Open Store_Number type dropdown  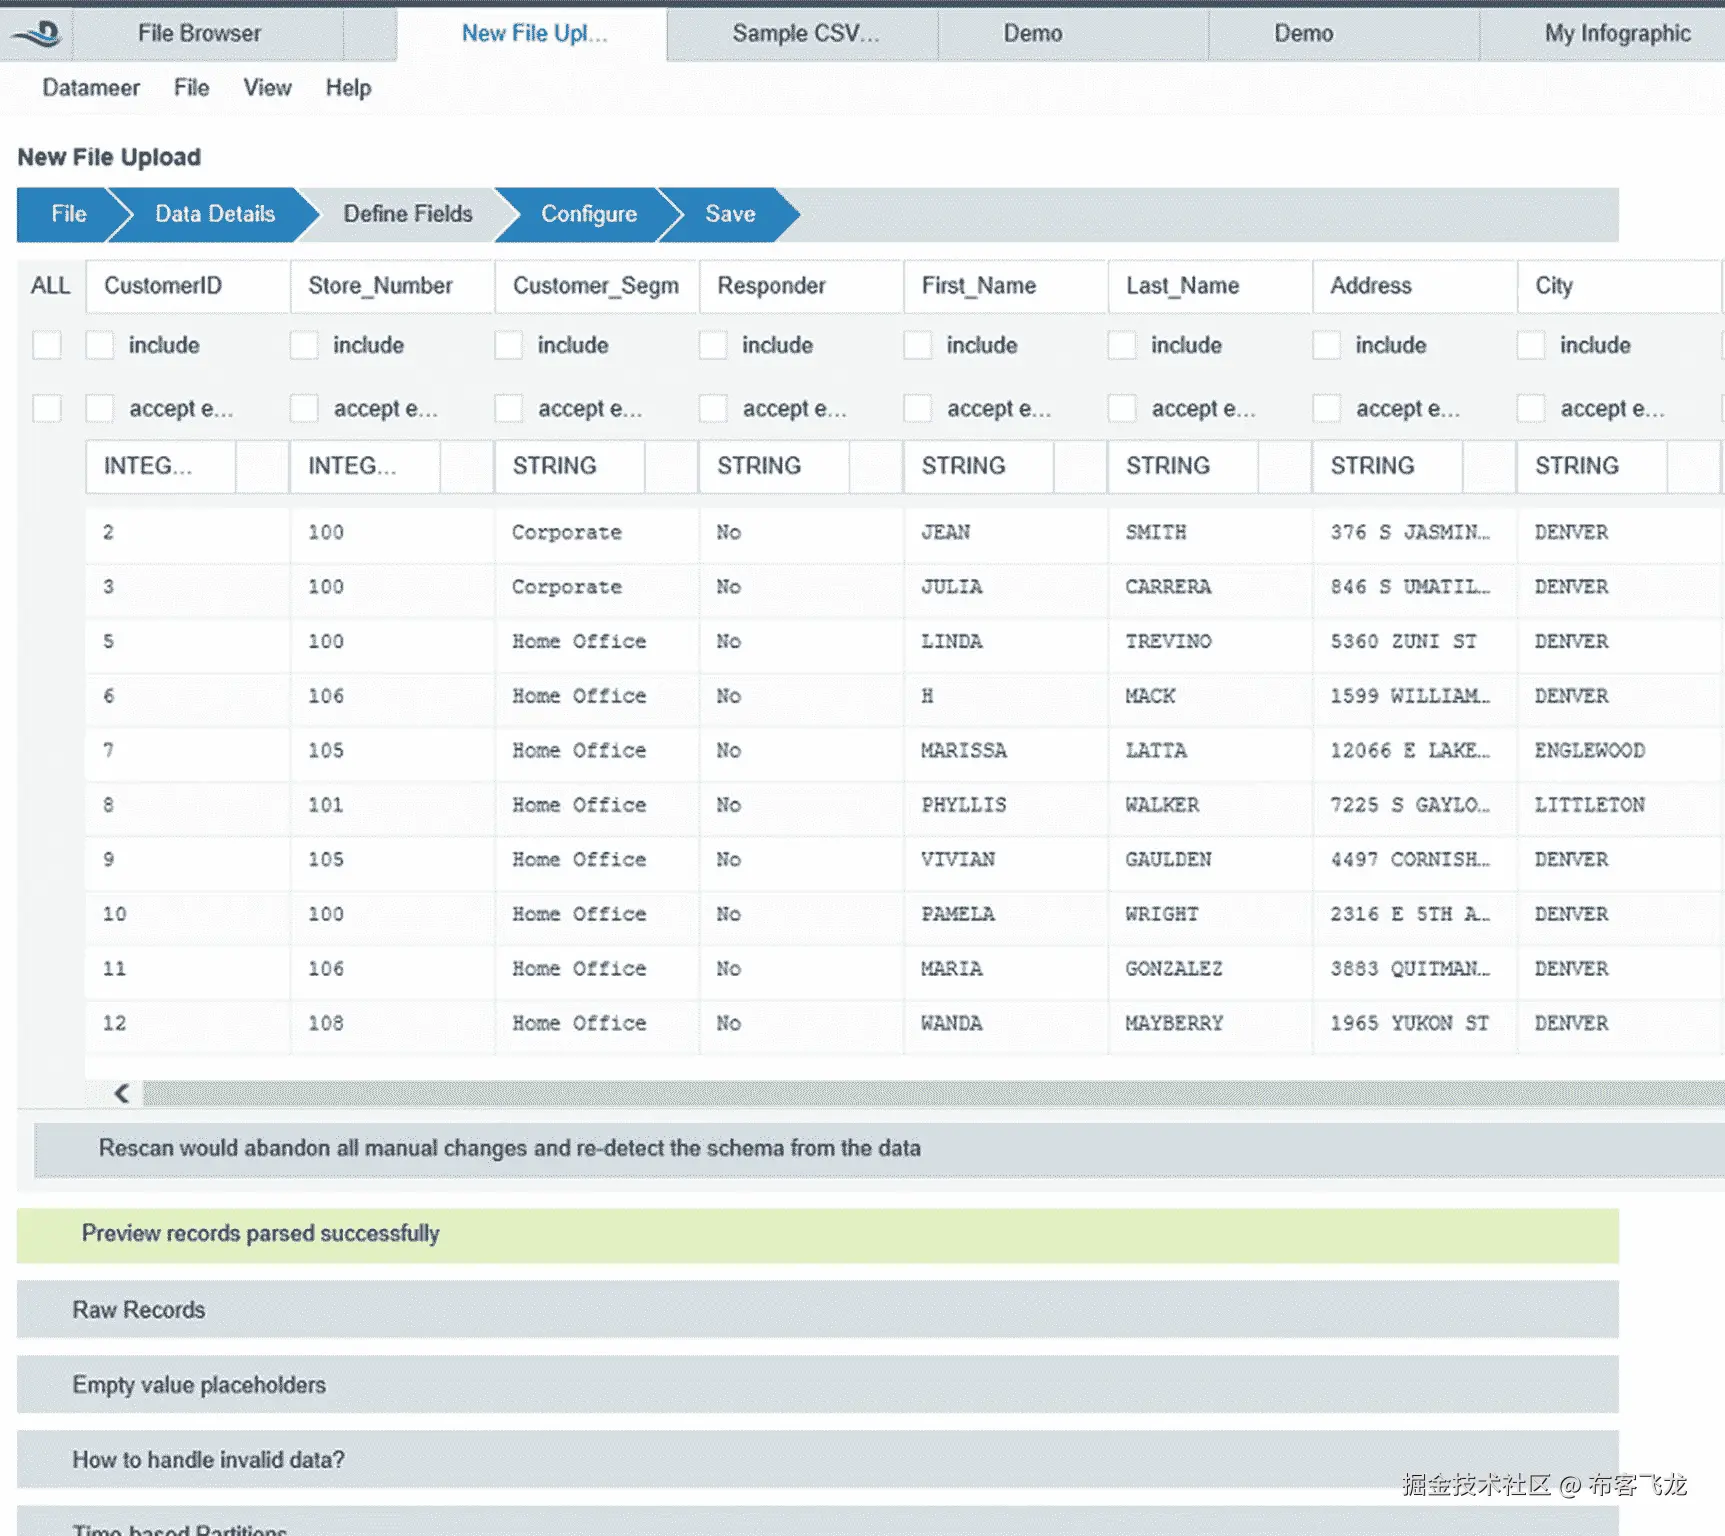coord(391,466)
